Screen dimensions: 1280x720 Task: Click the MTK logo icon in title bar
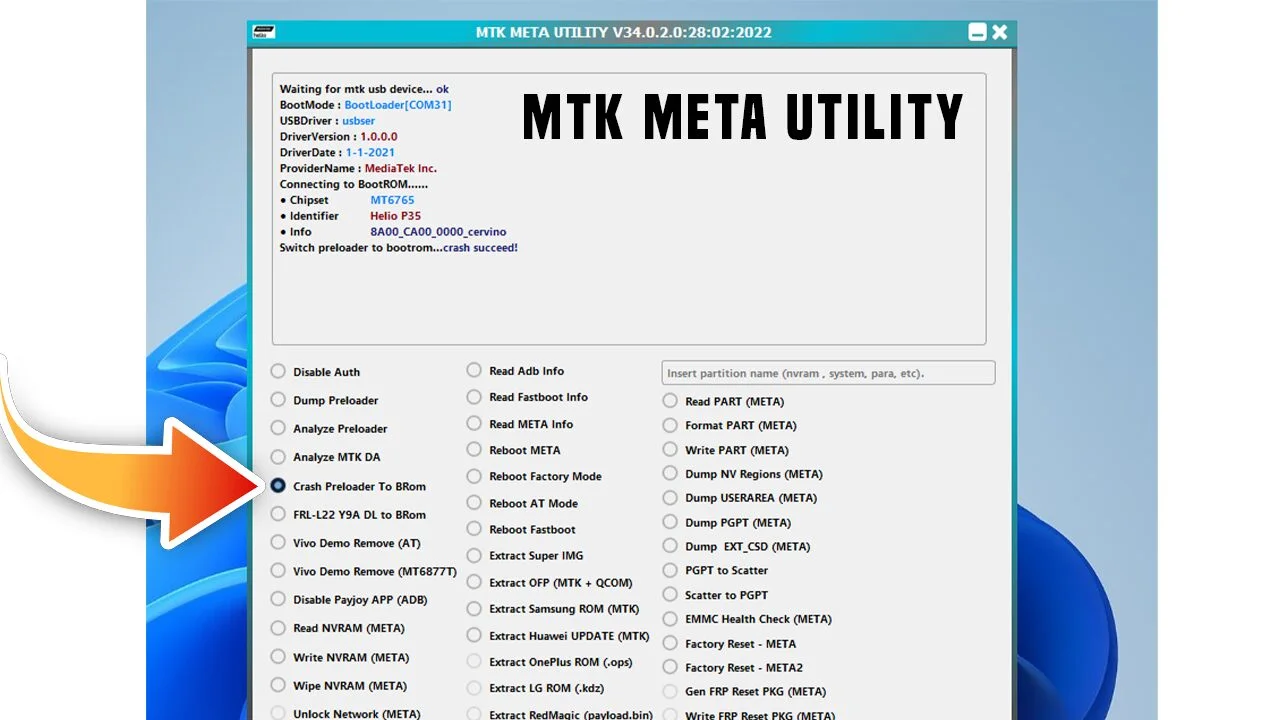[x=263, y=31]
